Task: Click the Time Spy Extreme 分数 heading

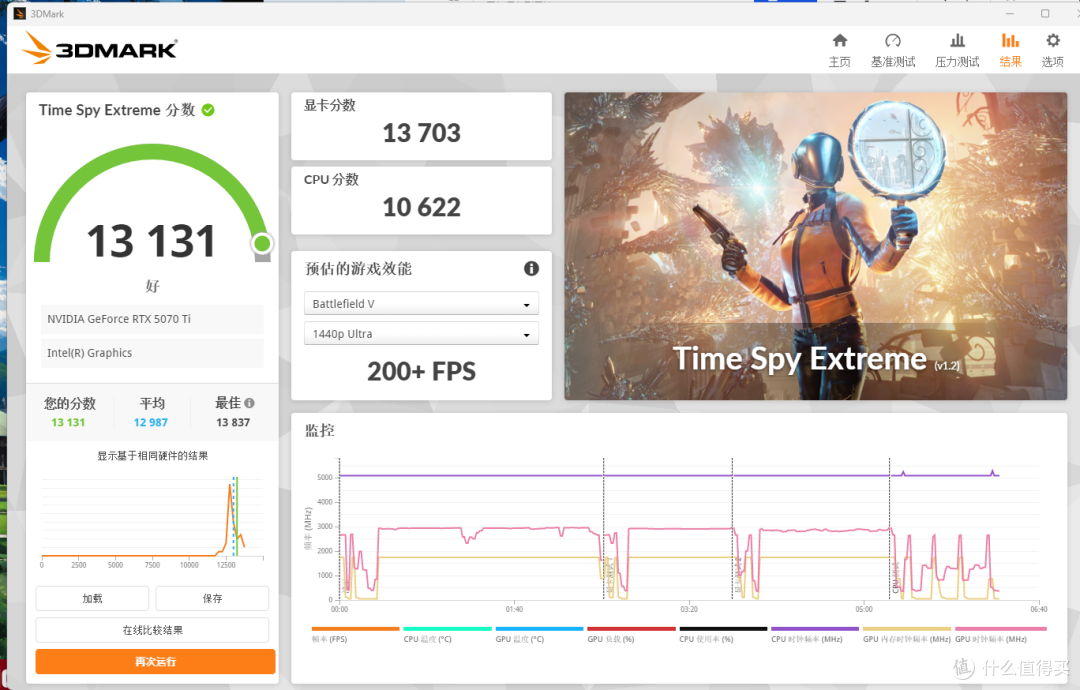Action: coord(117,110)
